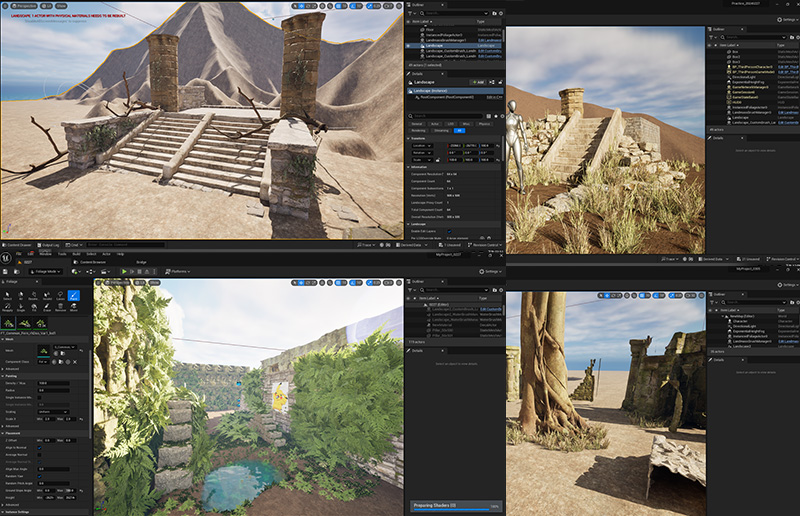Click the Density input field

54,383
